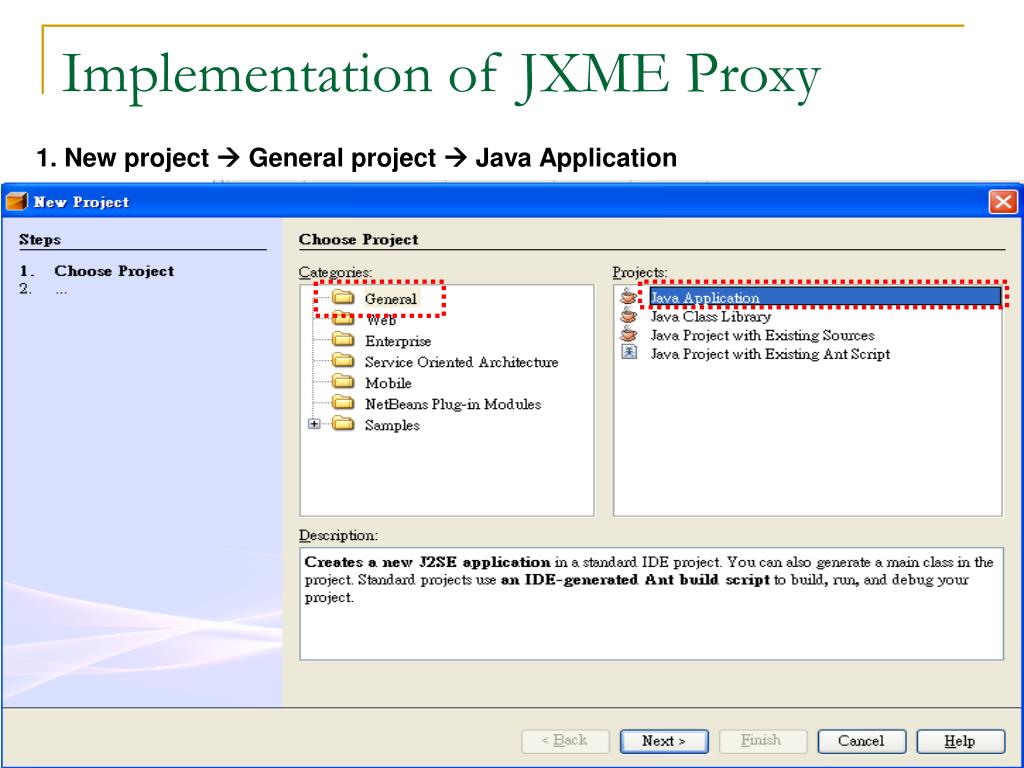Click the General category folder icon
This screenshot has width=1024, height=768.
[343, 298]
